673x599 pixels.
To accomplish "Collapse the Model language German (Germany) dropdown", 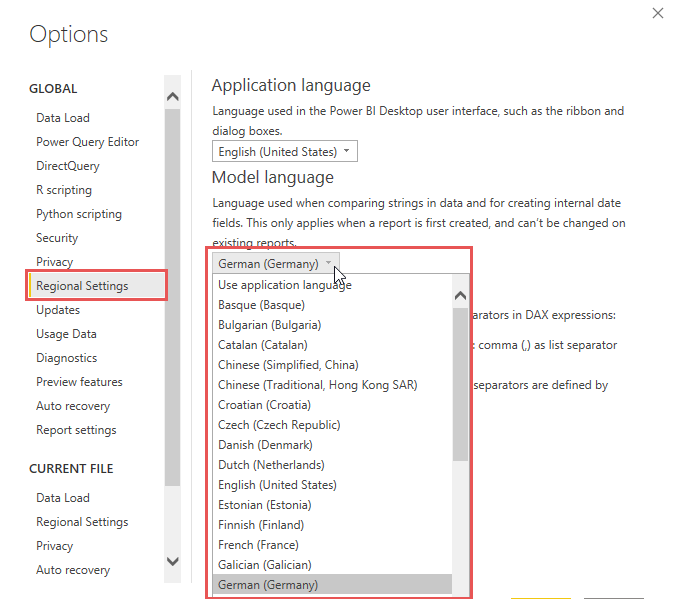I will pos(276,263).
